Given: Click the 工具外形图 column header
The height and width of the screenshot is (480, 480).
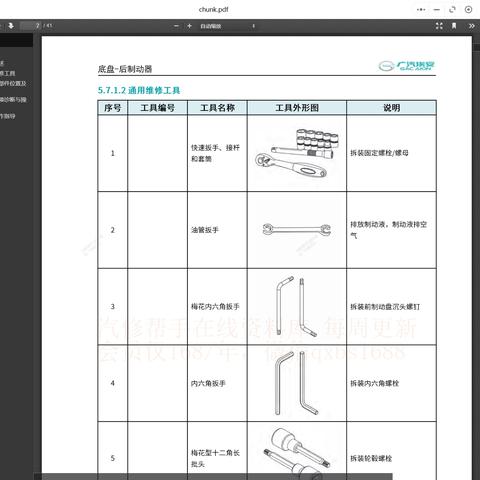Looking at the screenshot, I should (x=297, y=108).
